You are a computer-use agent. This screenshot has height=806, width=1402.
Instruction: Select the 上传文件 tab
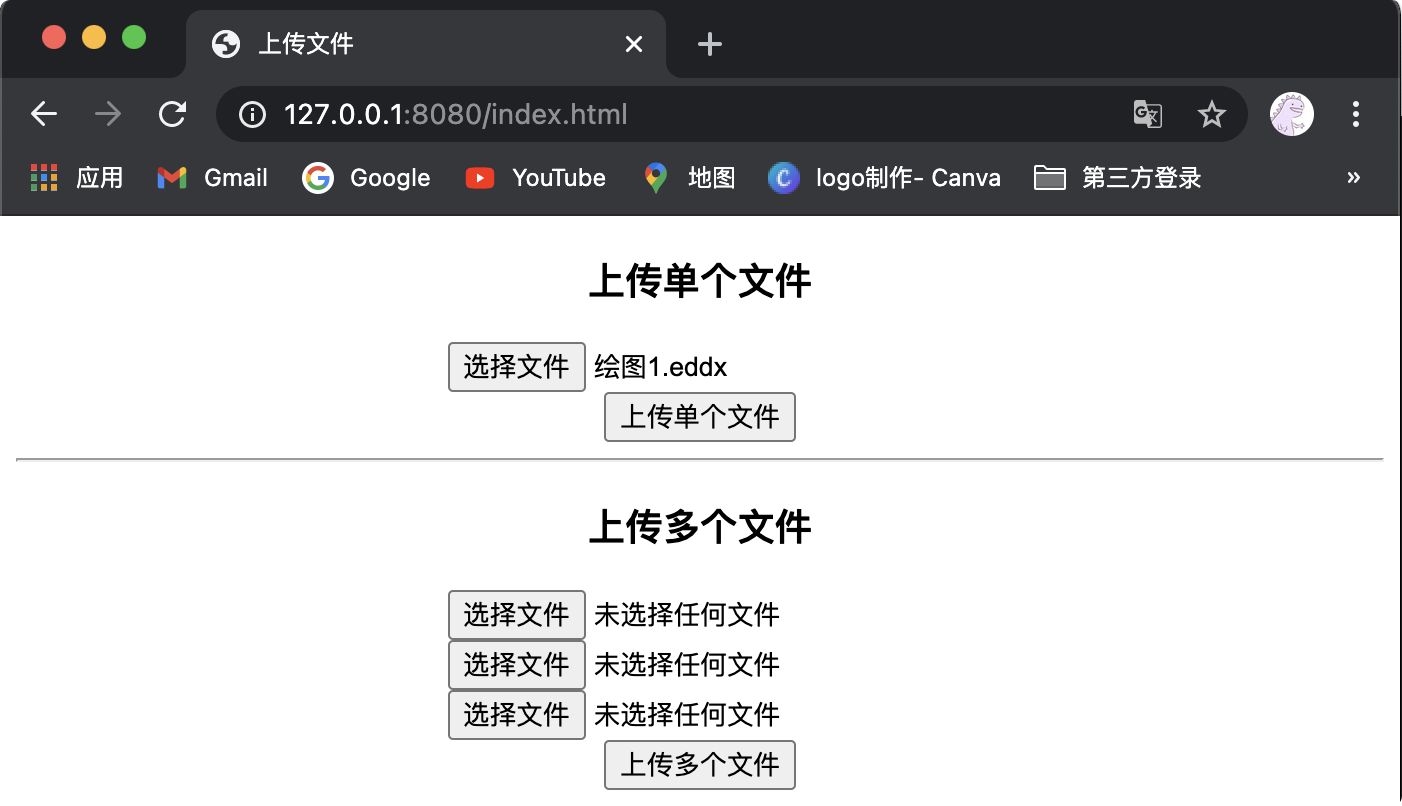400,44
